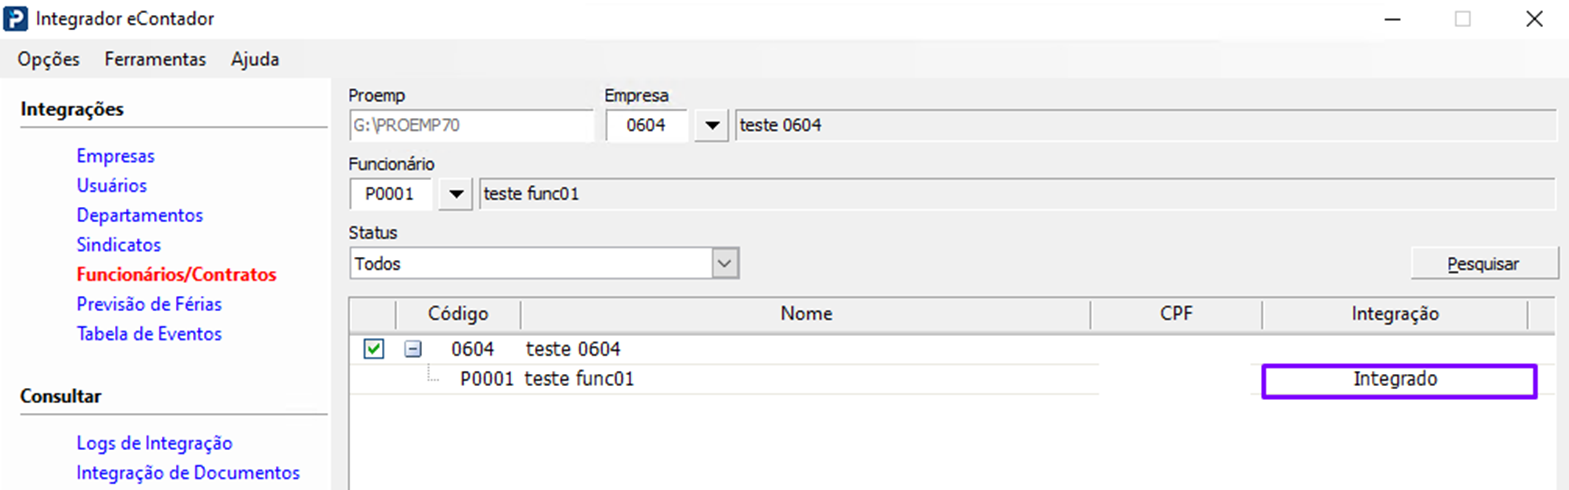Open the Ajuda menu
Viewport: 1569px width, 490px height.
255,59
